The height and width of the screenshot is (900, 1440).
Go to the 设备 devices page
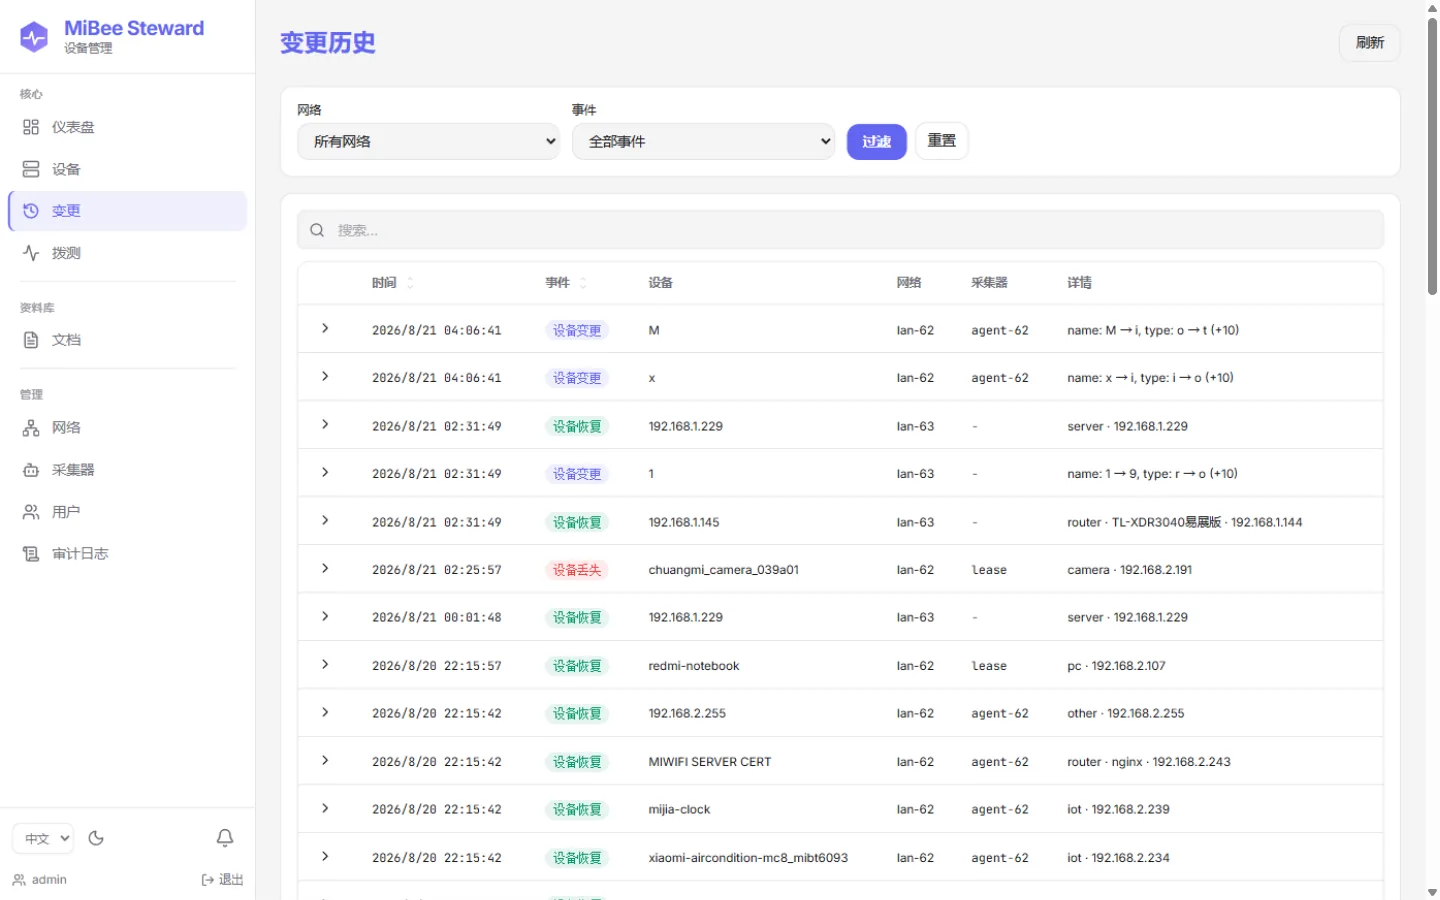tap(127, 169)
